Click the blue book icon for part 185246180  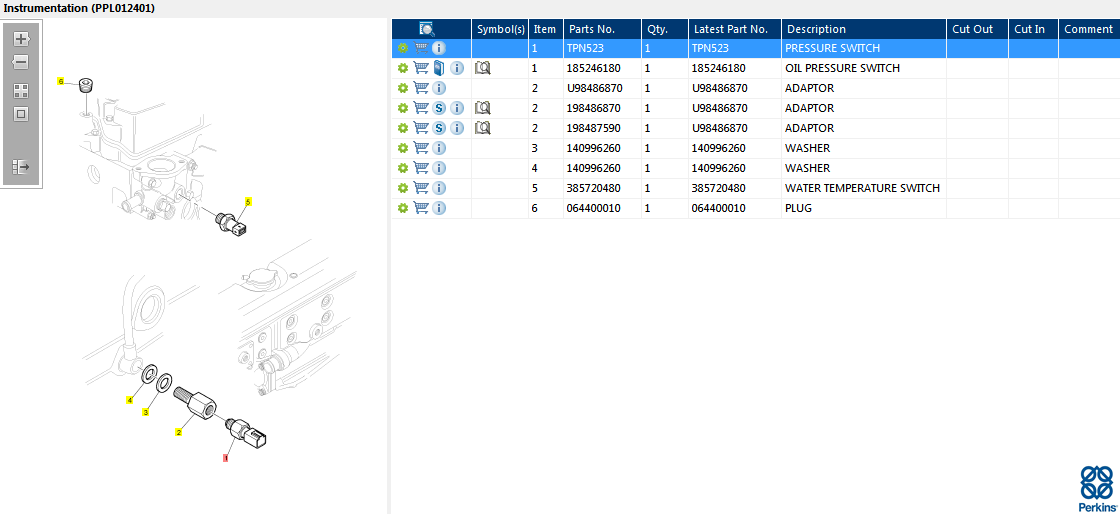click(x=438, y=68)
